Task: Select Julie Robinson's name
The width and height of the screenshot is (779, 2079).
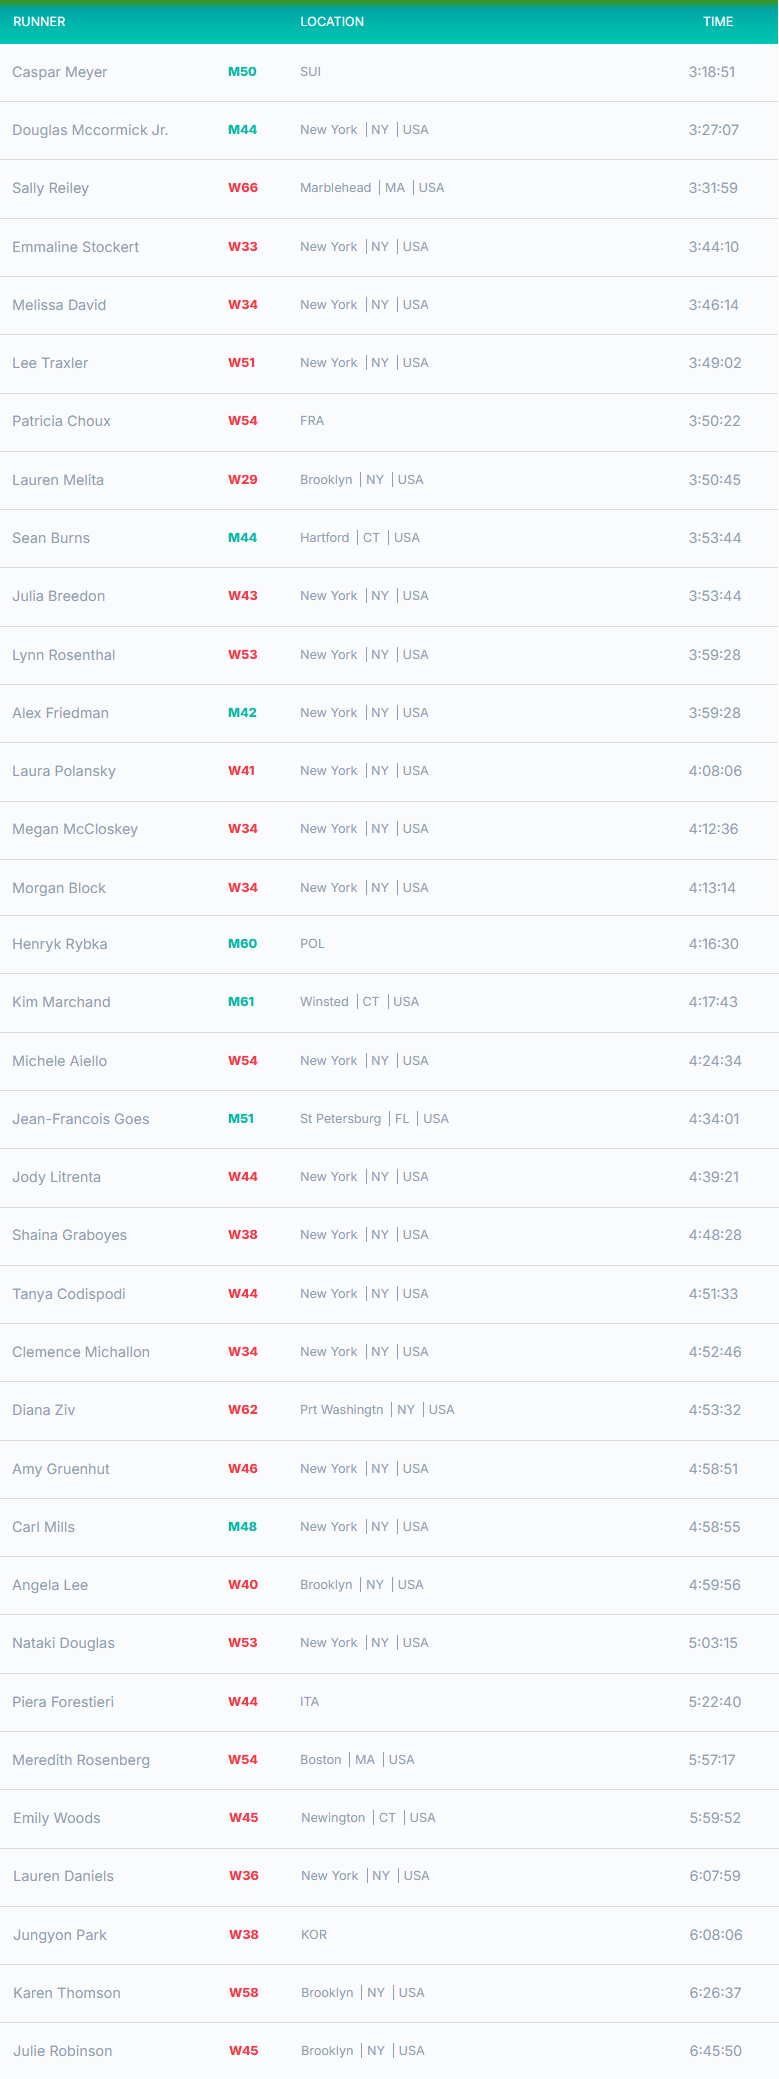Action: [x=63, y=2051]
